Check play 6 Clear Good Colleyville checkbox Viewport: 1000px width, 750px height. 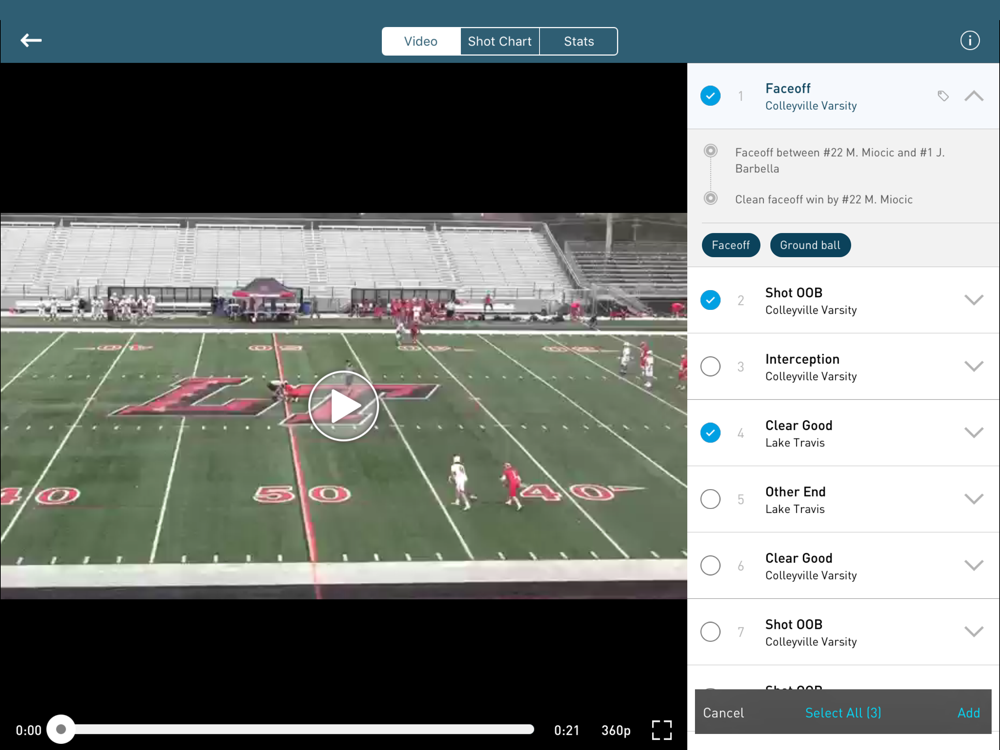click(710, 565)
